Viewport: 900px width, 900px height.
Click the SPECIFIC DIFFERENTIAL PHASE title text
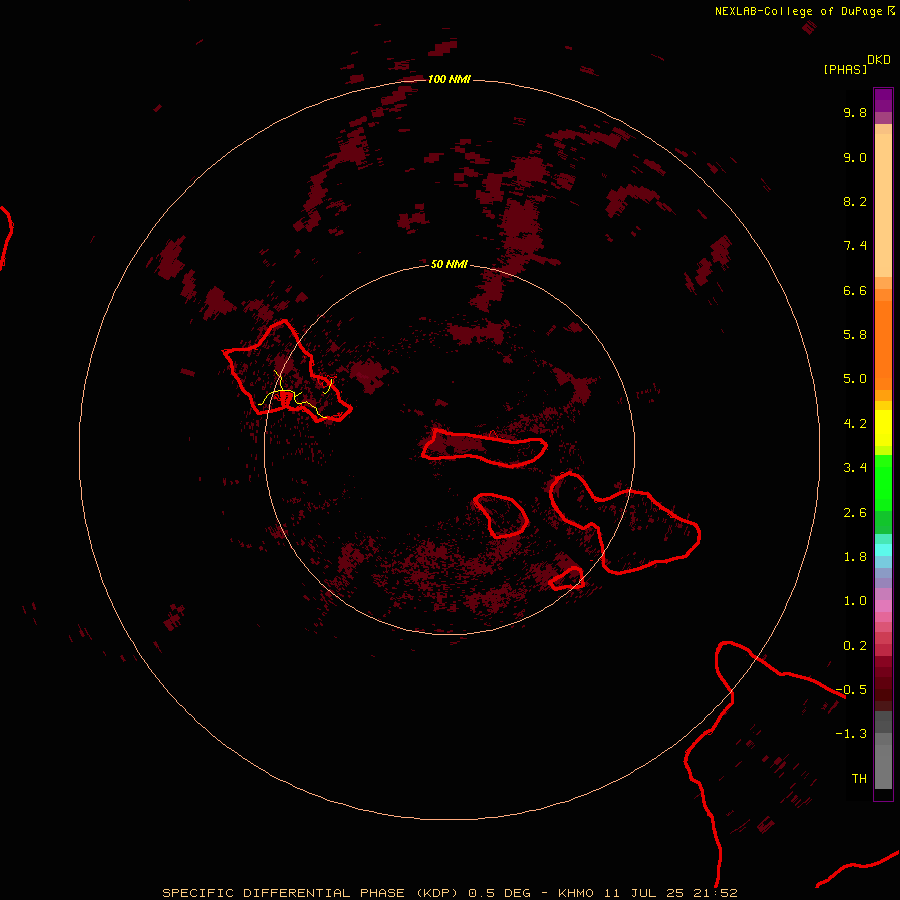(x=284, y=893)
